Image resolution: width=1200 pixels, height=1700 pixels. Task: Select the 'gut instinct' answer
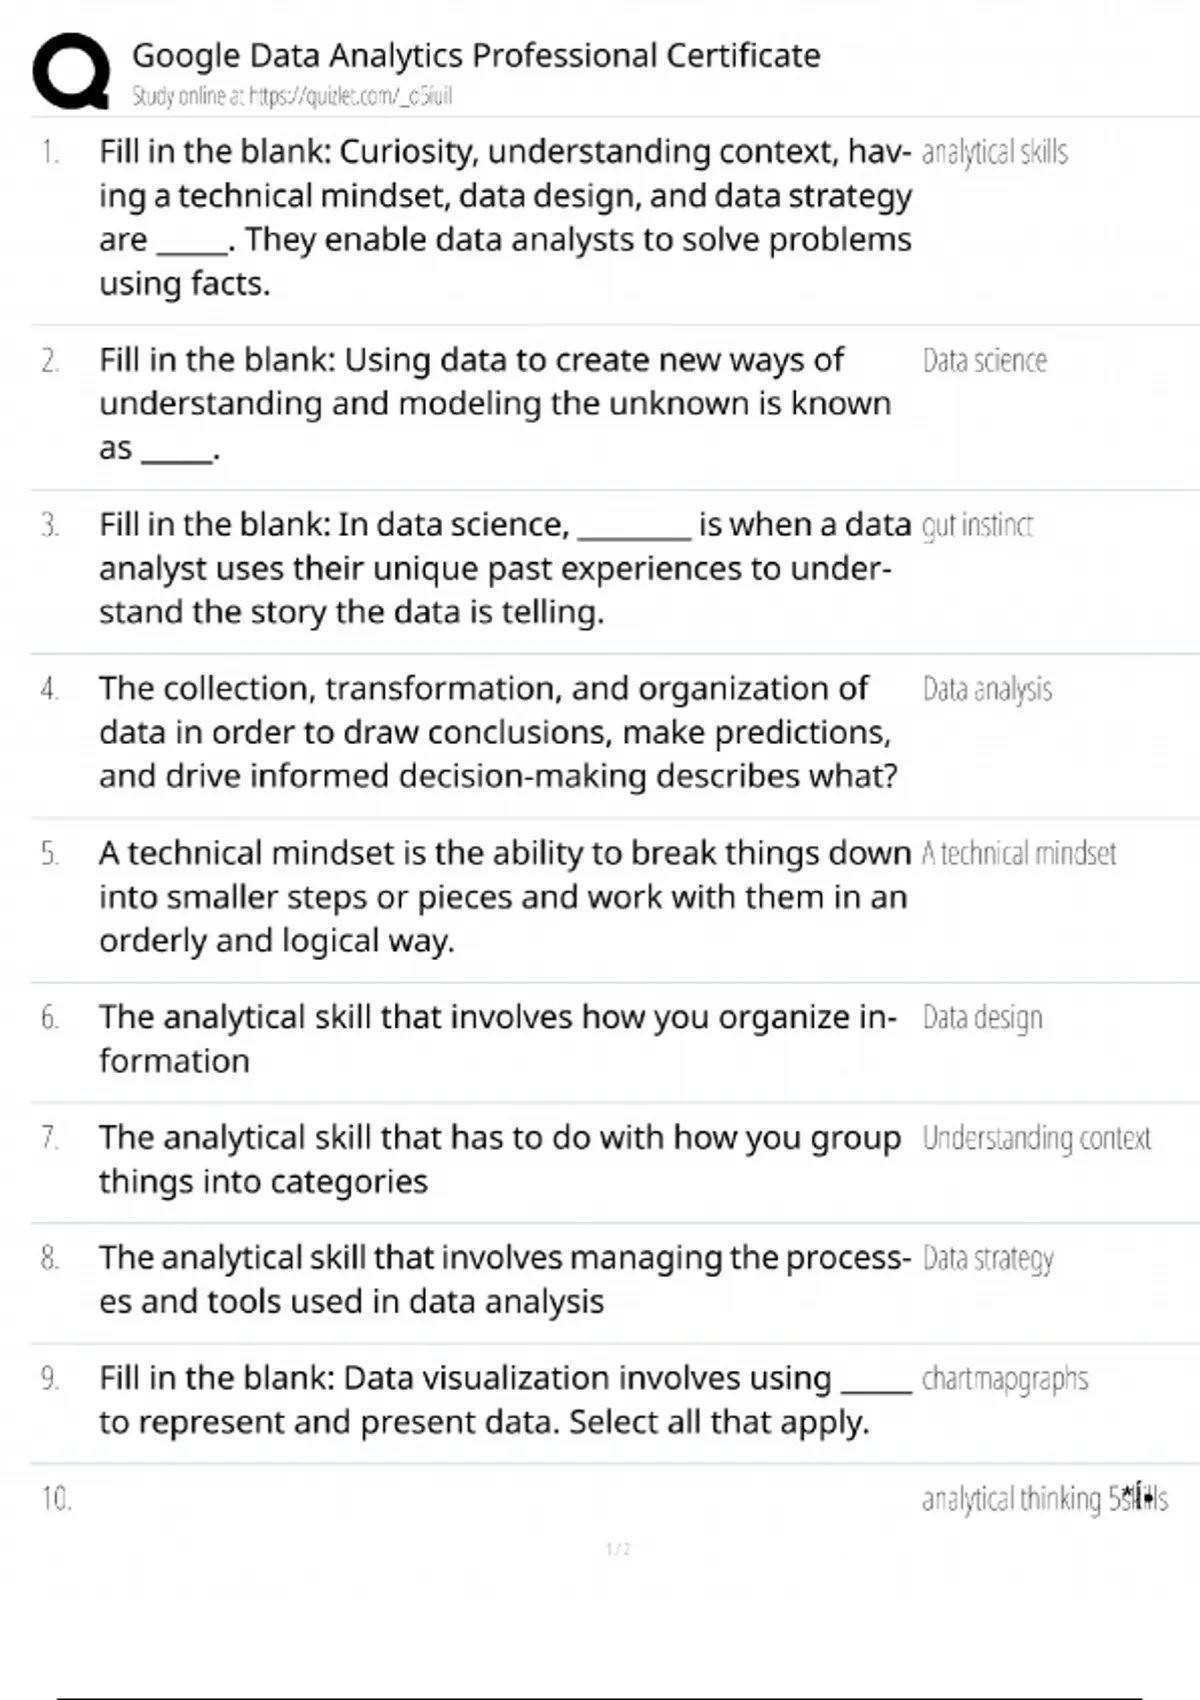[977, 525]
